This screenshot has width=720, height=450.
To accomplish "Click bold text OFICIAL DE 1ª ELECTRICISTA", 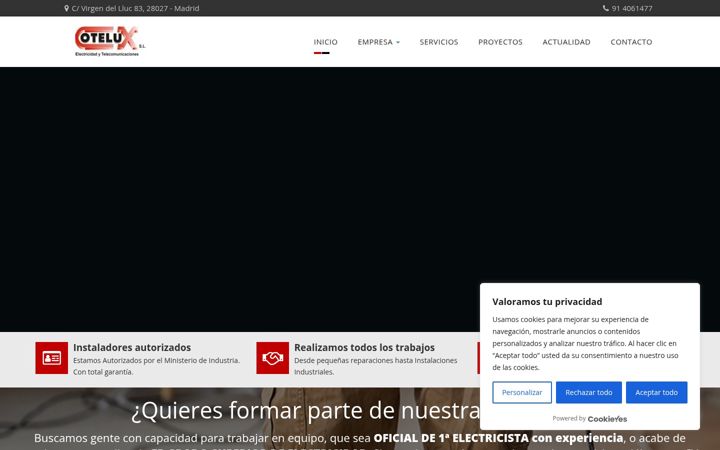I will [x=451, y=438].
